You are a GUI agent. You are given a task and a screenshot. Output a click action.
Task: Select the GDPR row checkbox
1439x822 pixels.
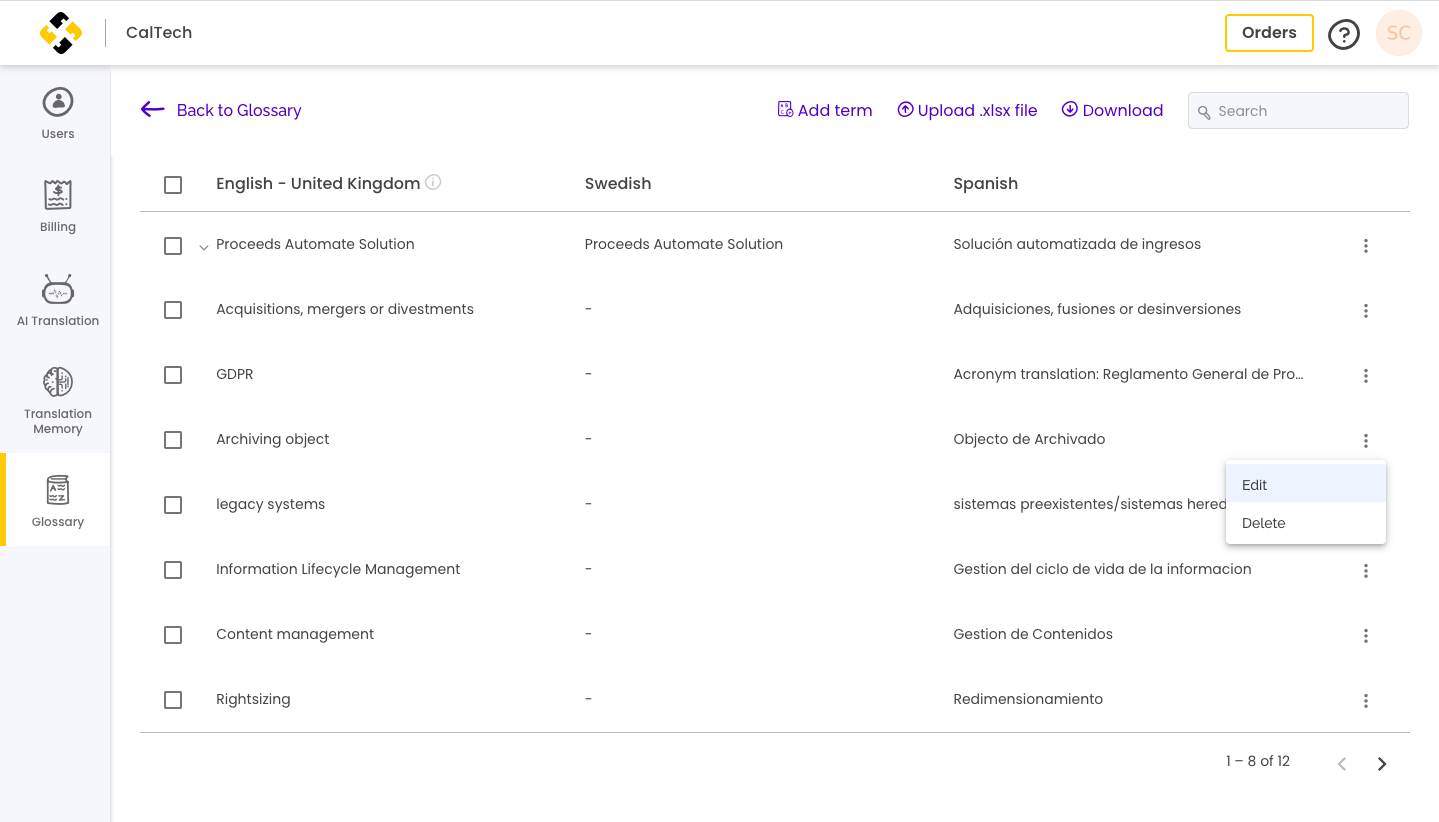[173, 375]
